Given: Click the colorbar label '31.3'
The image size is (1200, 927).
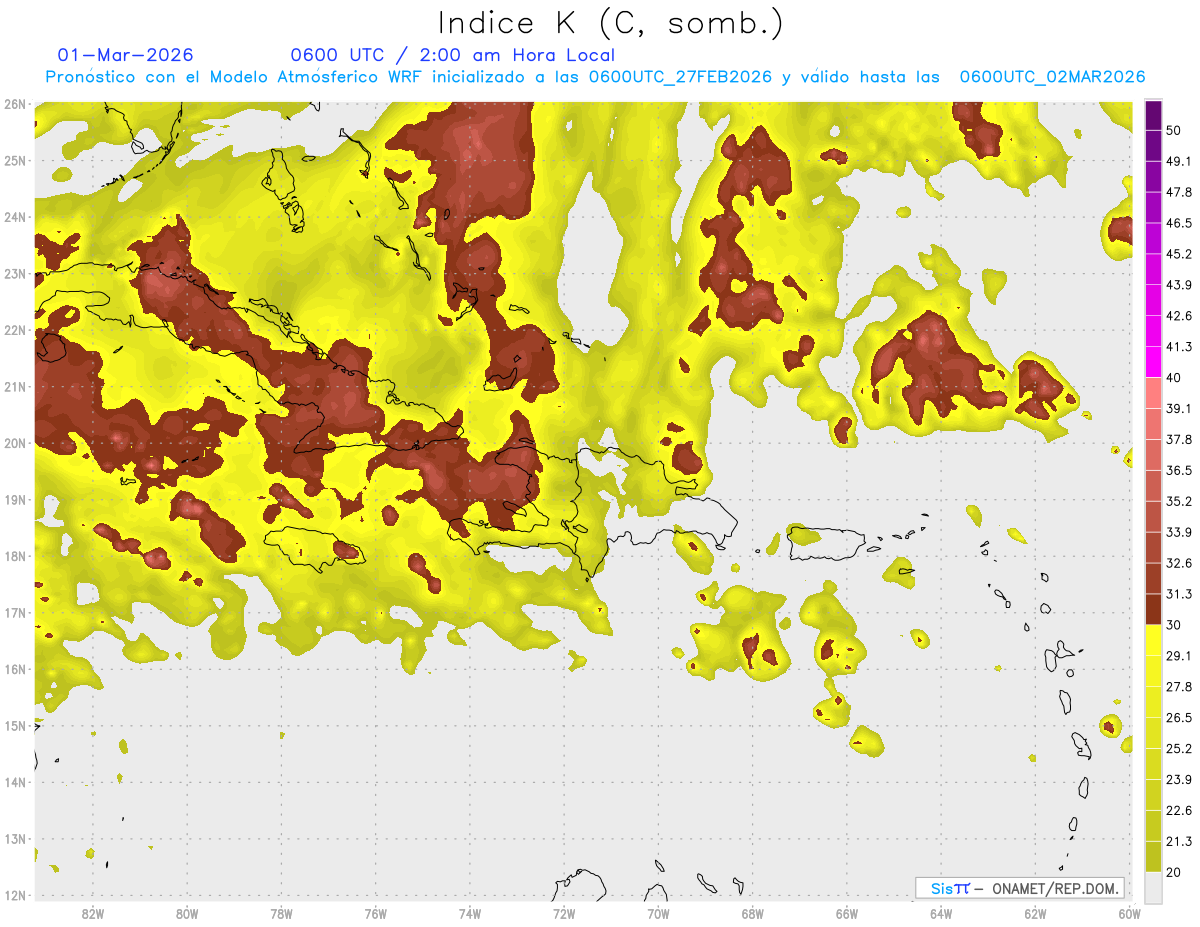Looking at the screenshot, I should click(x=1178, y=593).
